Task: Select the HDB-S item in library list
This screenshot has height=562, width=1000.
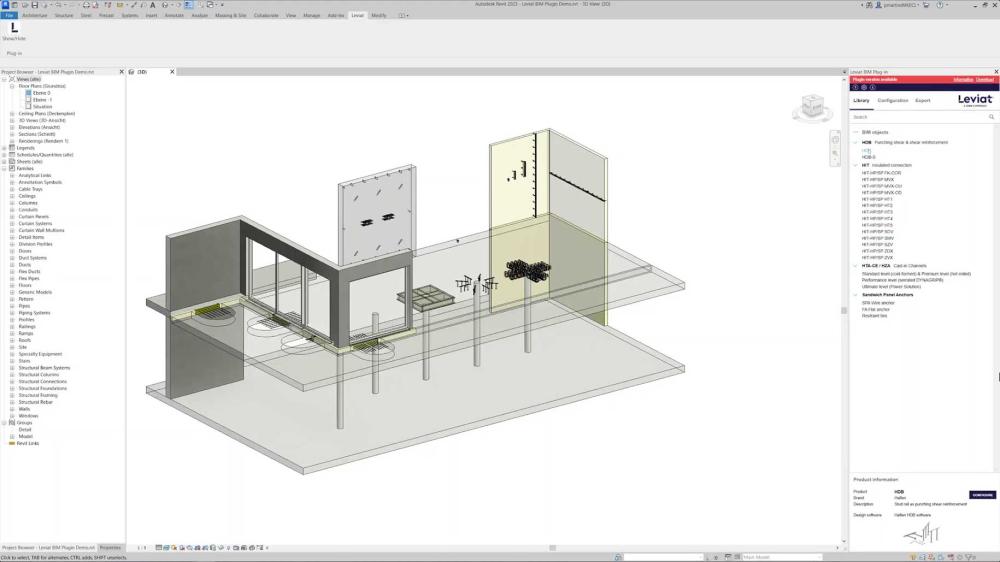Action: 868,157
